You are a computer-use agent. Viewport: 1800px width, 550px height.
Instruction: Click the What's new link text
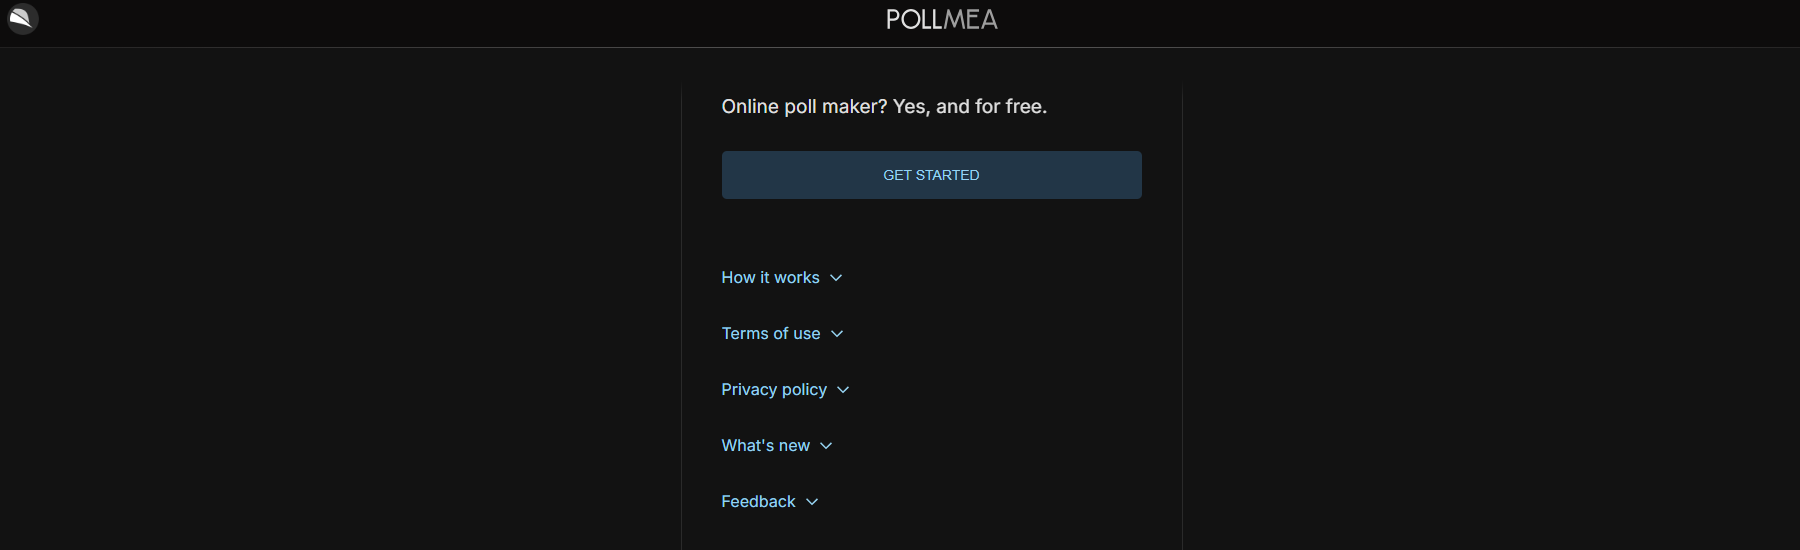766,446
